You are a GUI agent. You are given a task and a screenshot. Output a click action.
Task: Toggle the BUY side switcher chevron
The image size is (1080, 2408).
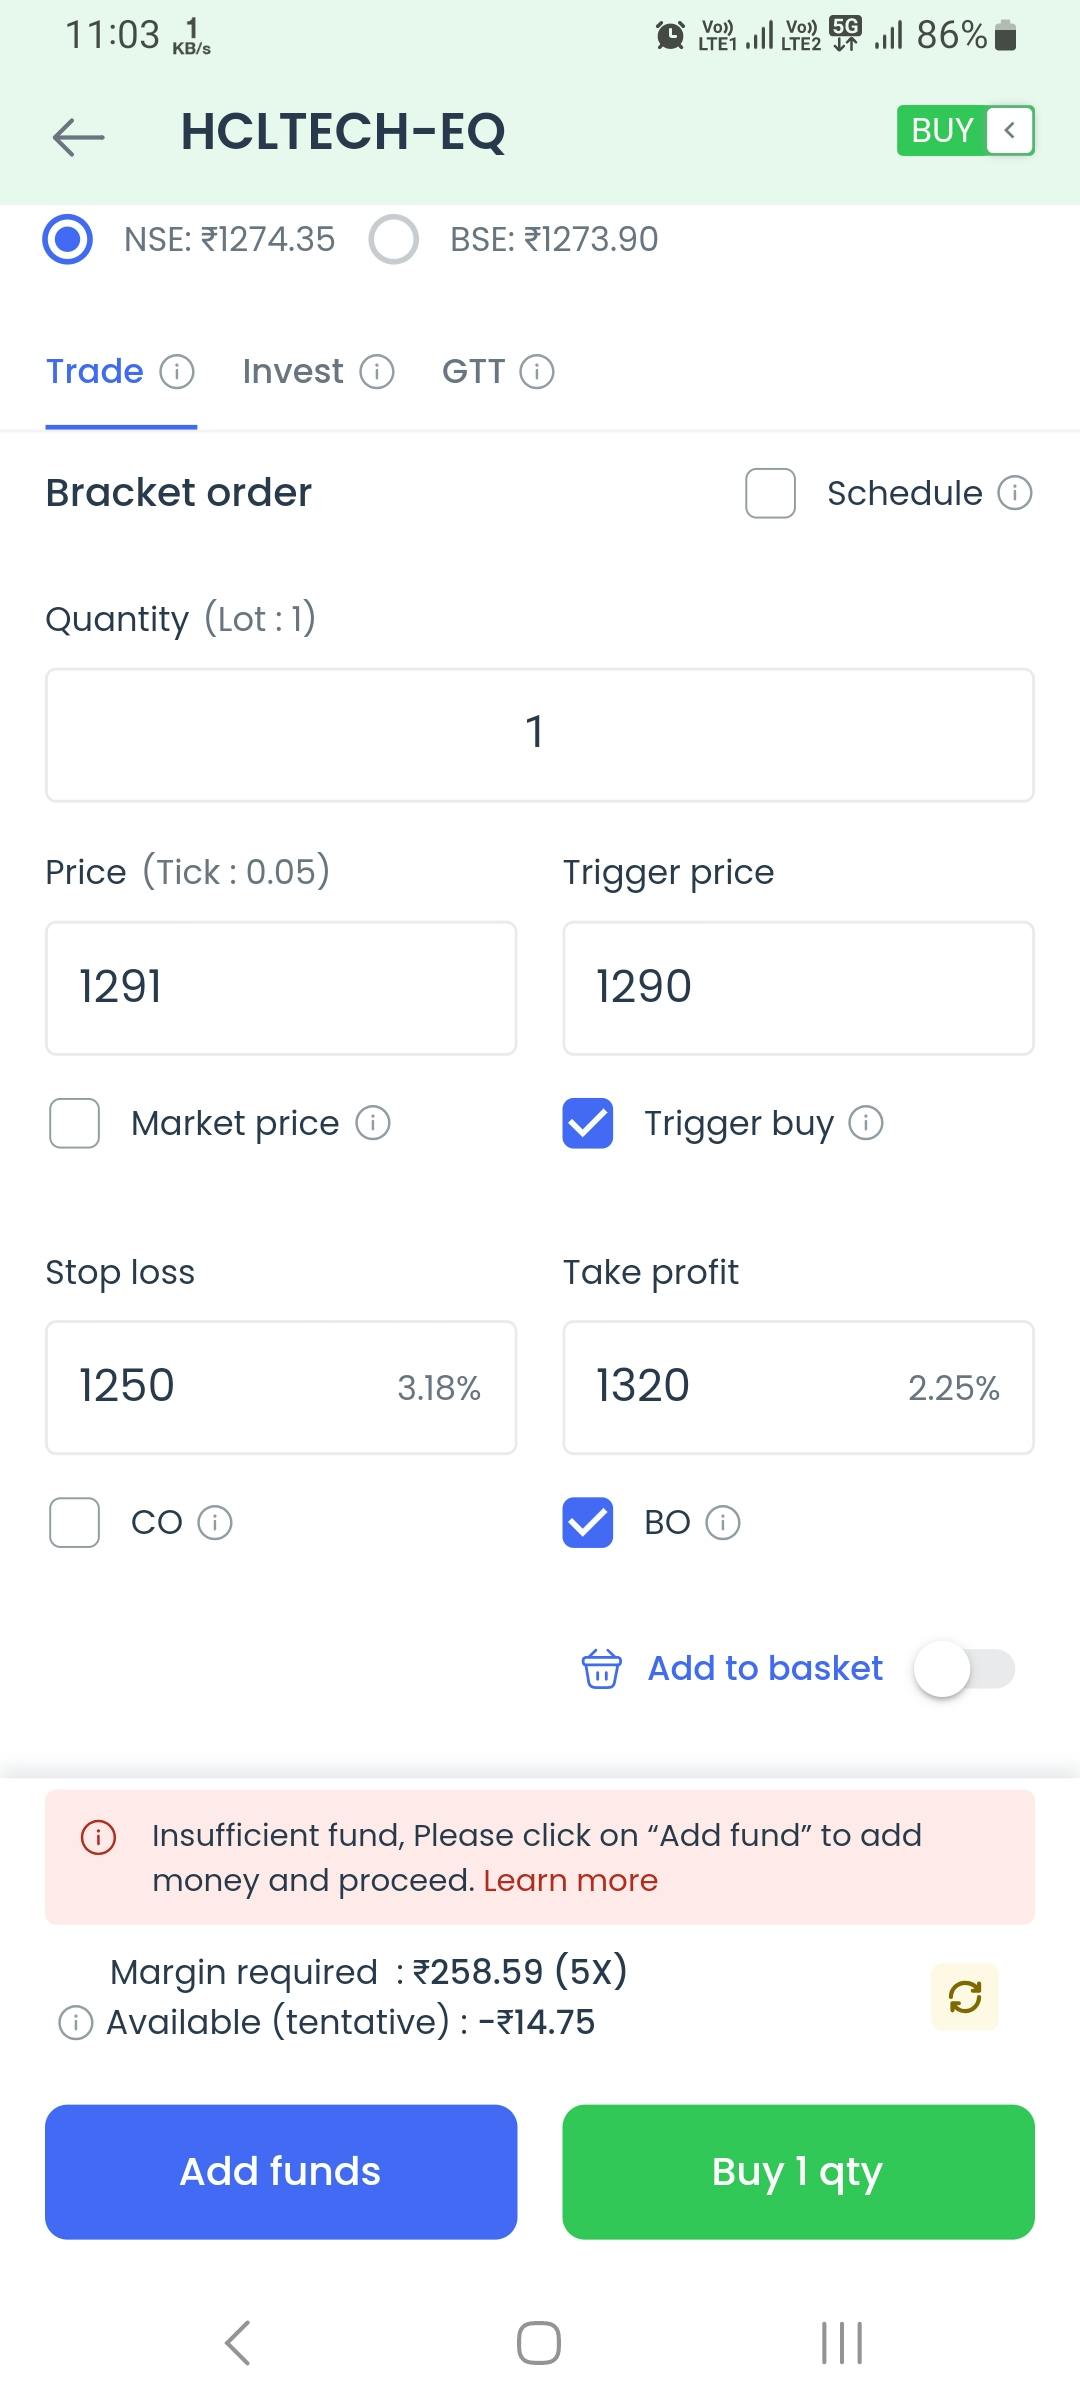pos(1010,131)
